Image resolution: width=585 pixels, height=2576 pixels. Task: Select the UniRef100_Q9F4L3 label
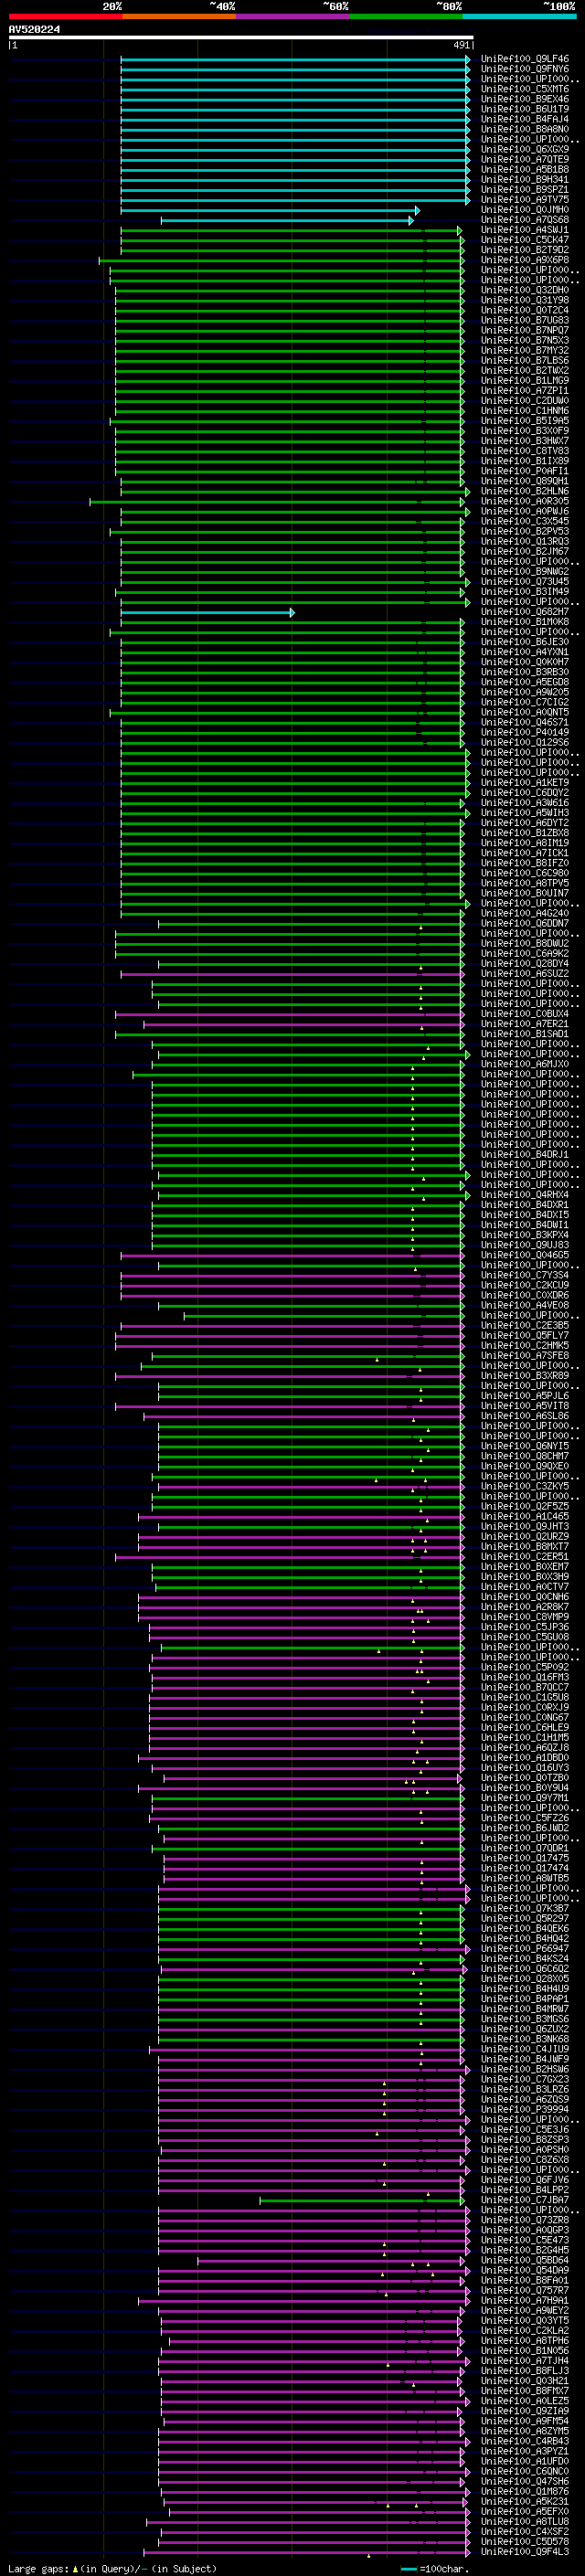pos(525,2551)
